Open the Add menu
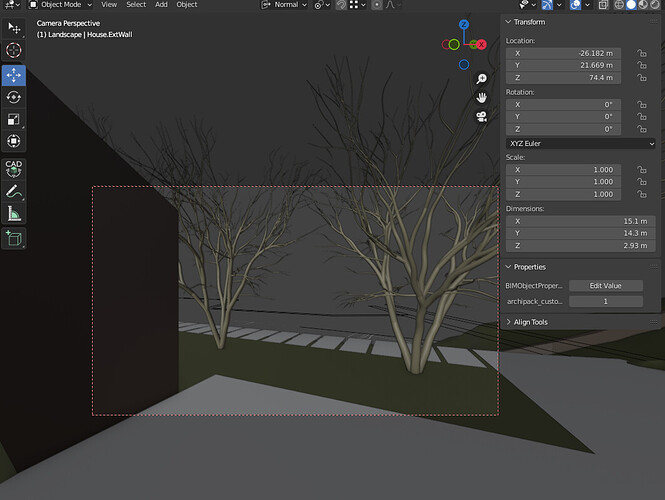Screen dimensions: 665x500 [161, 5]
